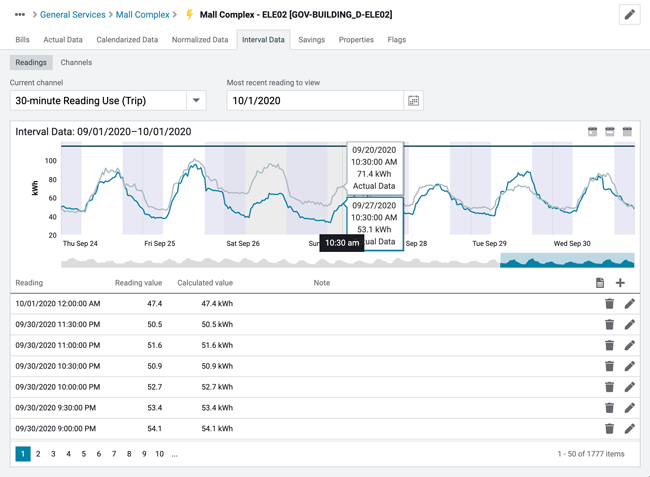650x477 pixels.
Task: Delete the 10/01/2020 12:00:00 AM reading
Action: (x=609, y=304)
